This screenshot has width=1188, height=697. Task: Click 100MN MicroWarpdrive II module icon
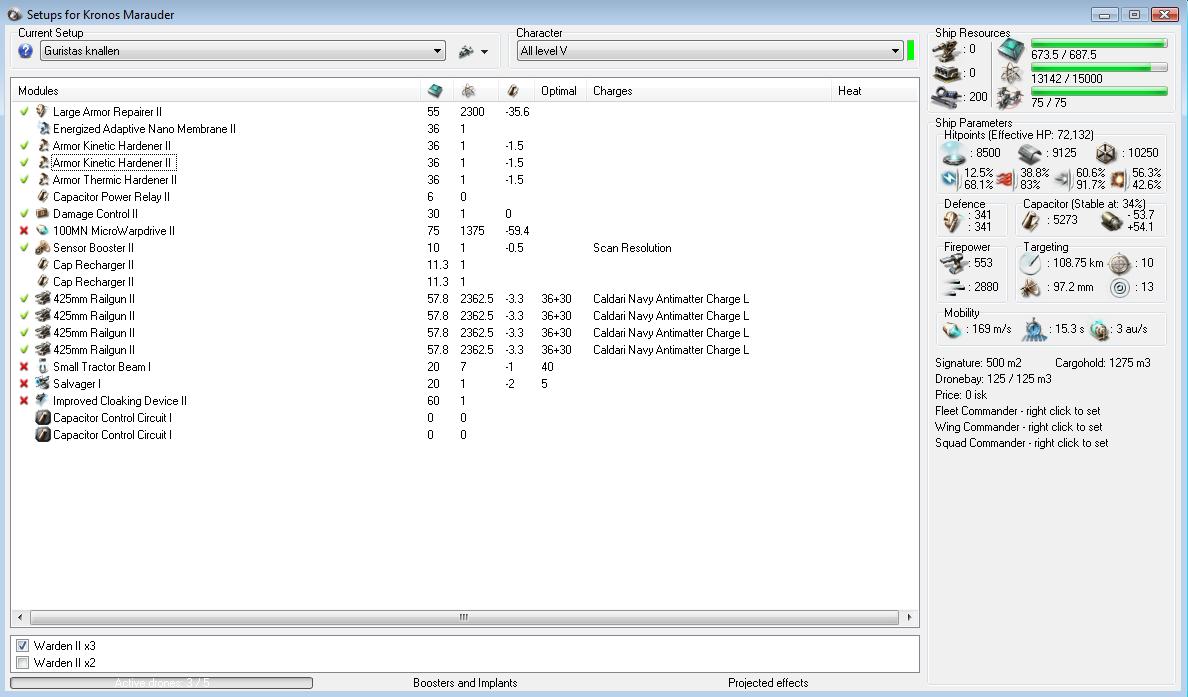tap(42, 230)
